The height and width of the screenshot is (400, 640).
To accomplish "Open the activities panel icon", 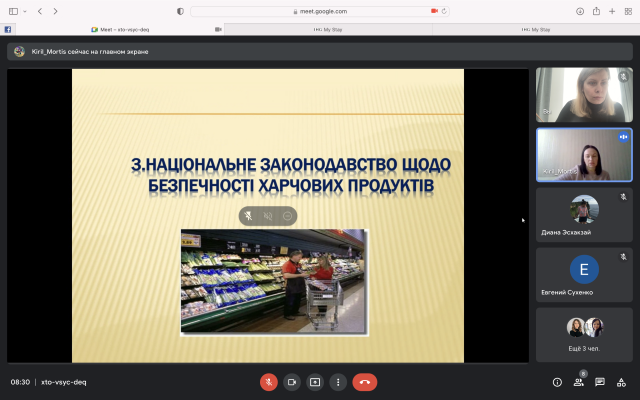I will point(622,381).
